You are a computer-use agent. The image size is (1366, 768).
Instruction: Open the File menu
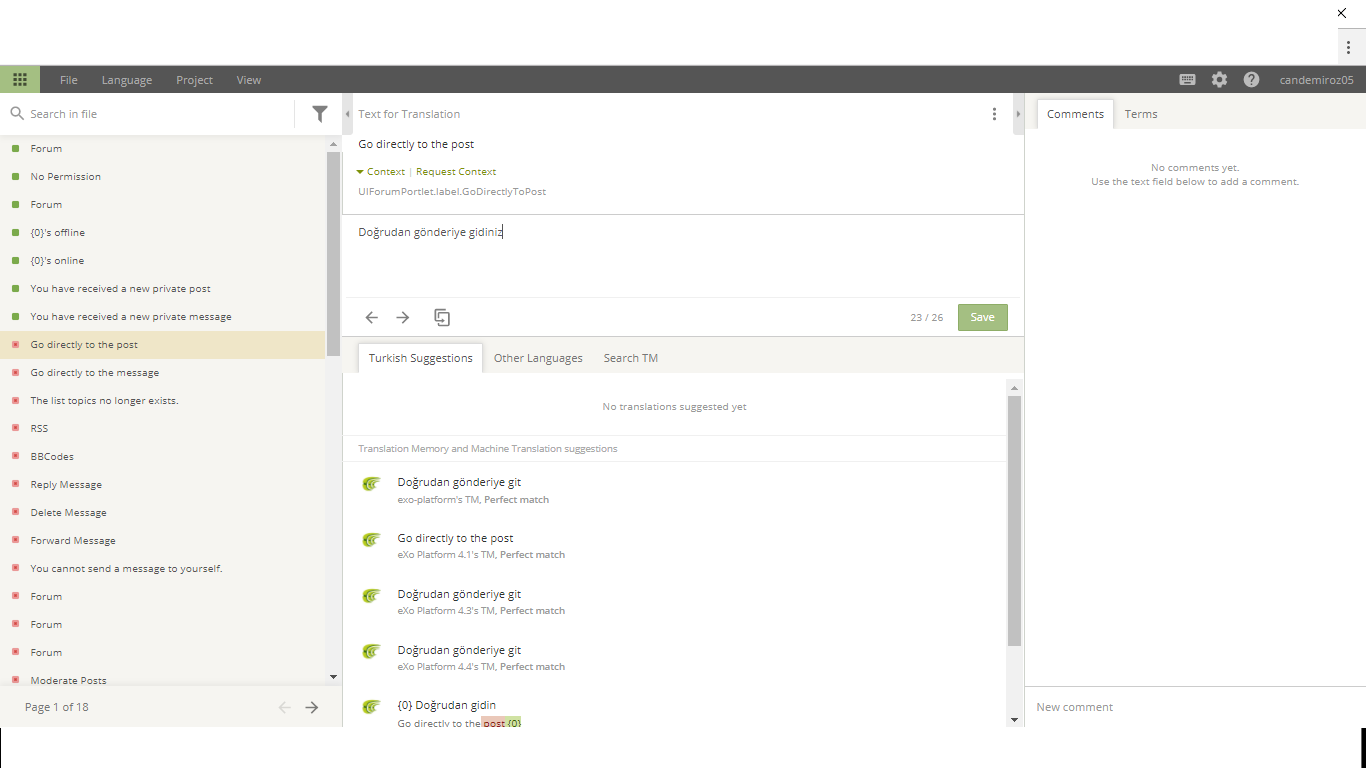pos(68,80)
